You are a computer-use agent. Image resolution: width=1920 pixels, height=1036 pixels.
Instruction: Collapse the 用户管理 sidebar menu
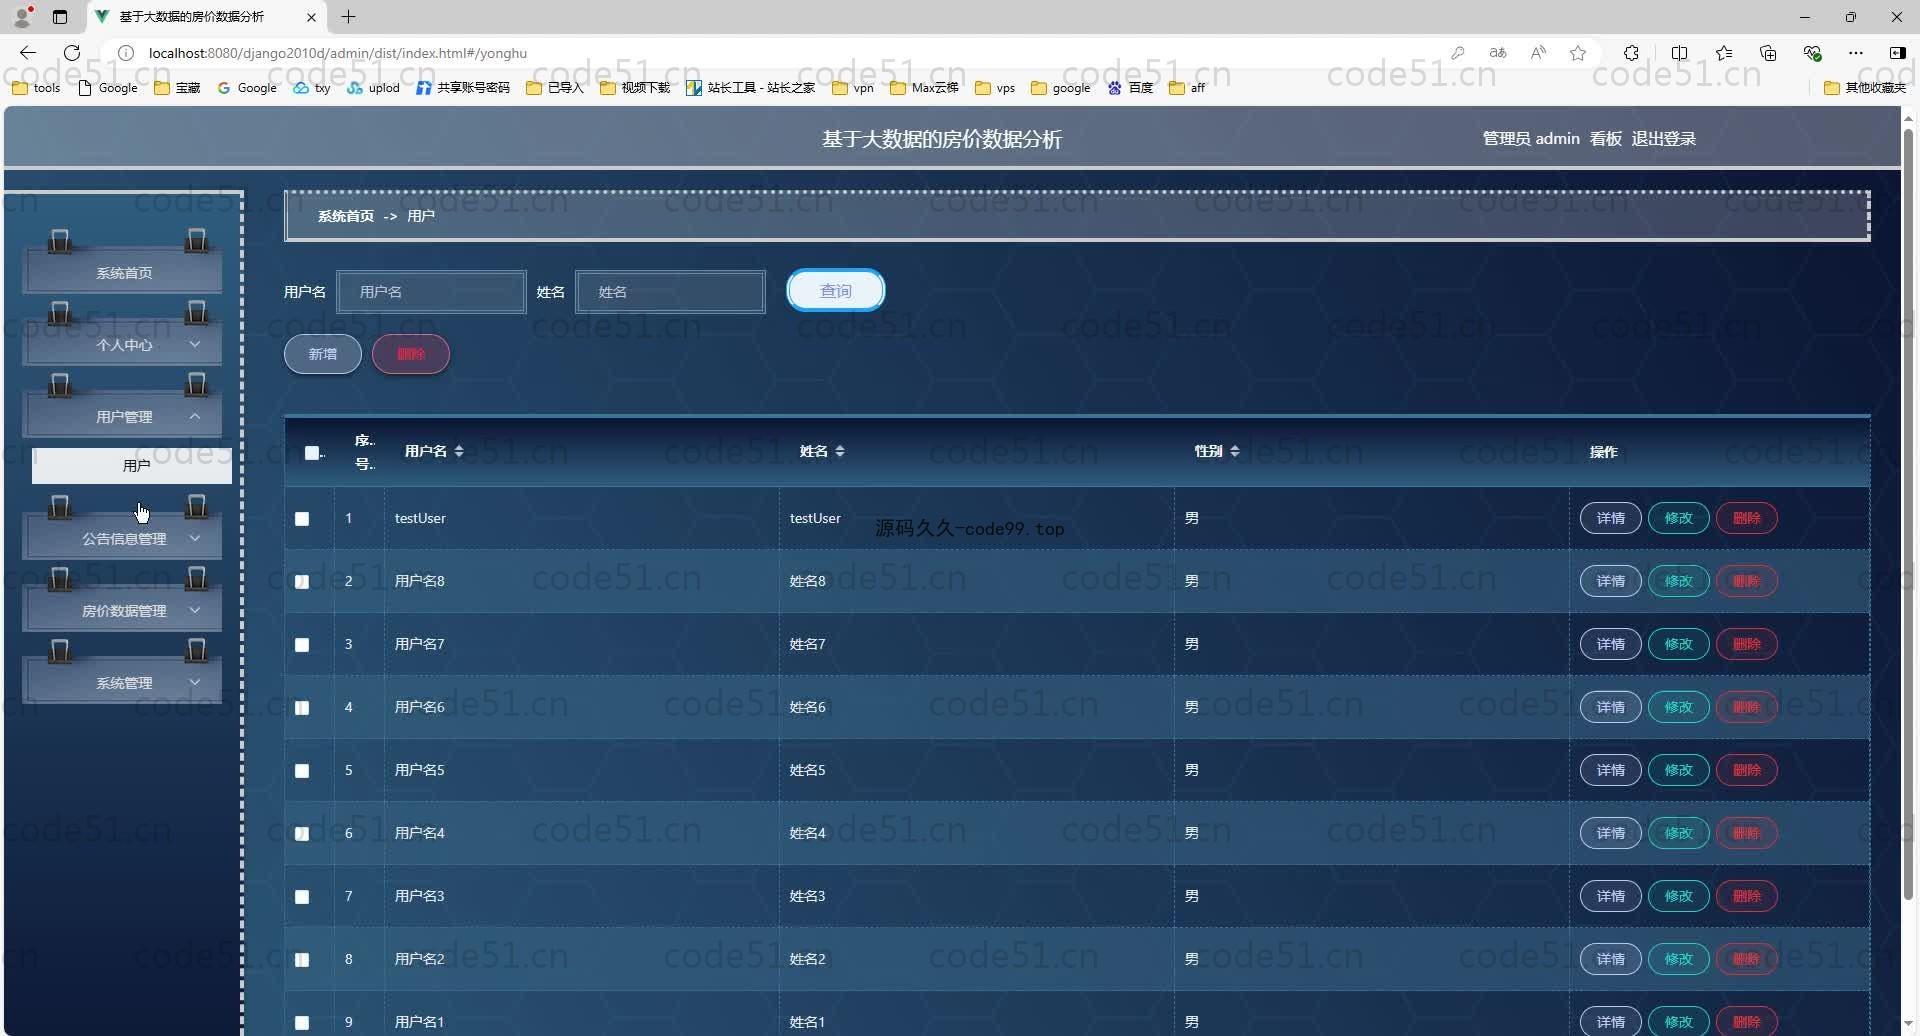tap(123, 416)
